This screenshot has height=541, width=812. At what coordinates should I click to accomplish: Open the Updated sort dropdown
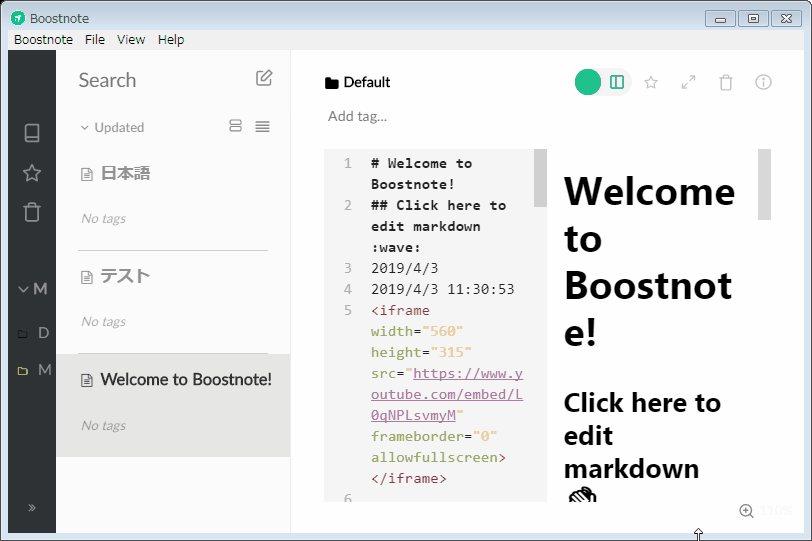point(112,127)
